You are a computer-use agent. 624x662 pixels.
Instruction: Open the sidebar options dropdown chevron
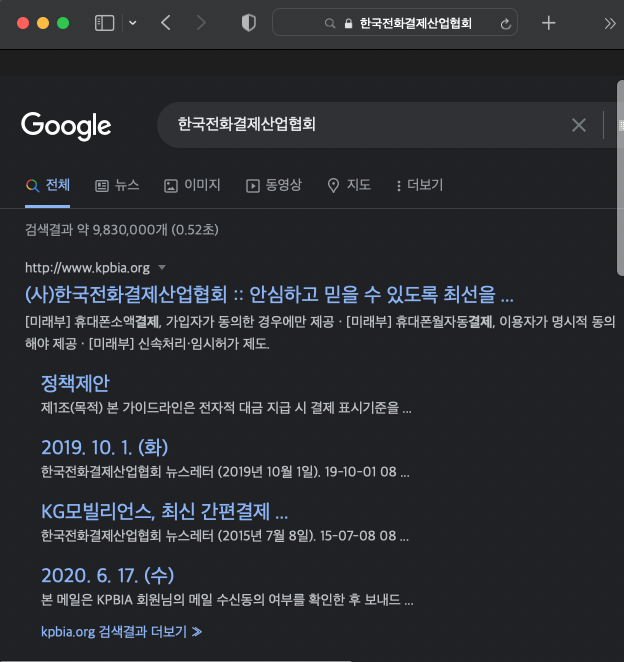[133, 23]
